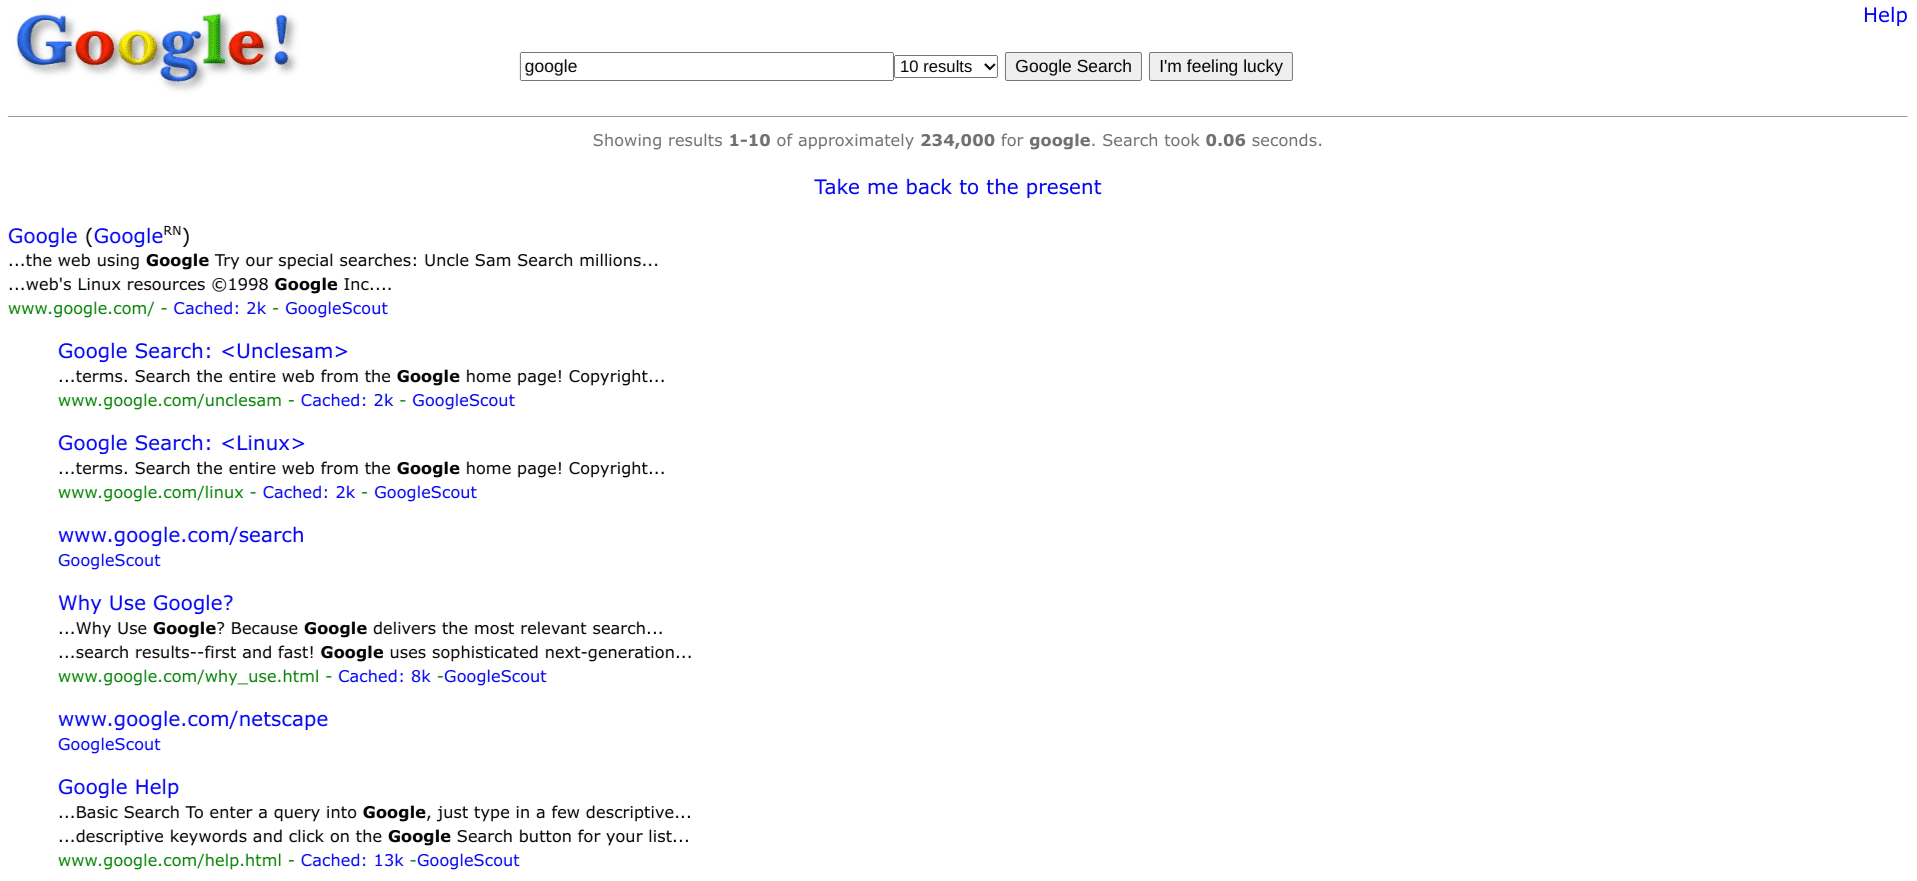Click the I'm feeling lucky button

point(1220,67)
